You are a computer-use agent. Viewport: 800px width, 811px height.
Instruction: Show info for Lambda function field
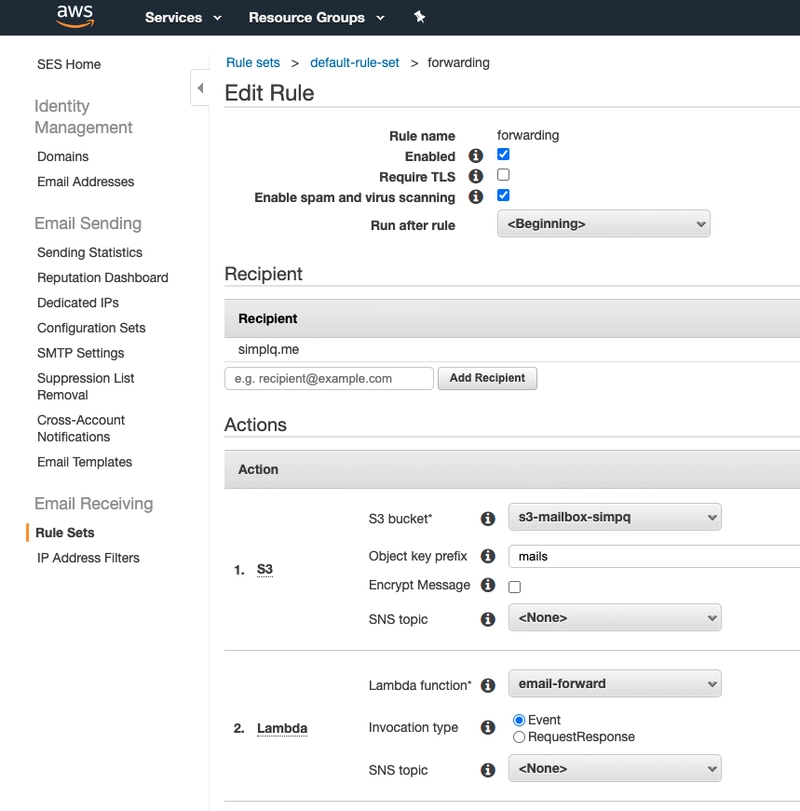488,685
